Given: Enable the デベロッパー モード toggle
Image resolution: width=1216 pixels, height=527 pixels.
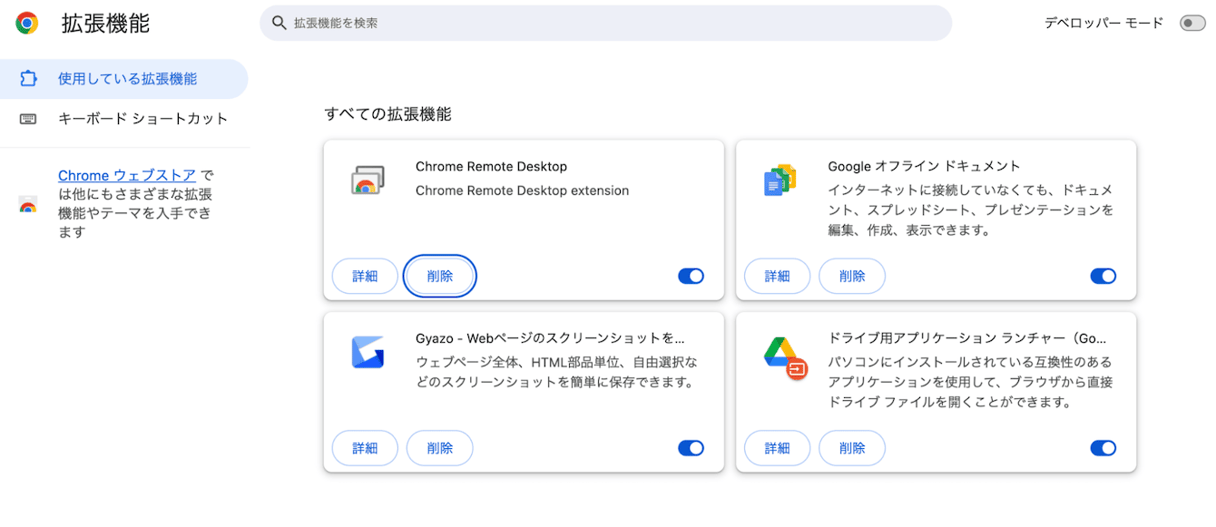Looking at the screenshot, I should (x=1192, y=23).
